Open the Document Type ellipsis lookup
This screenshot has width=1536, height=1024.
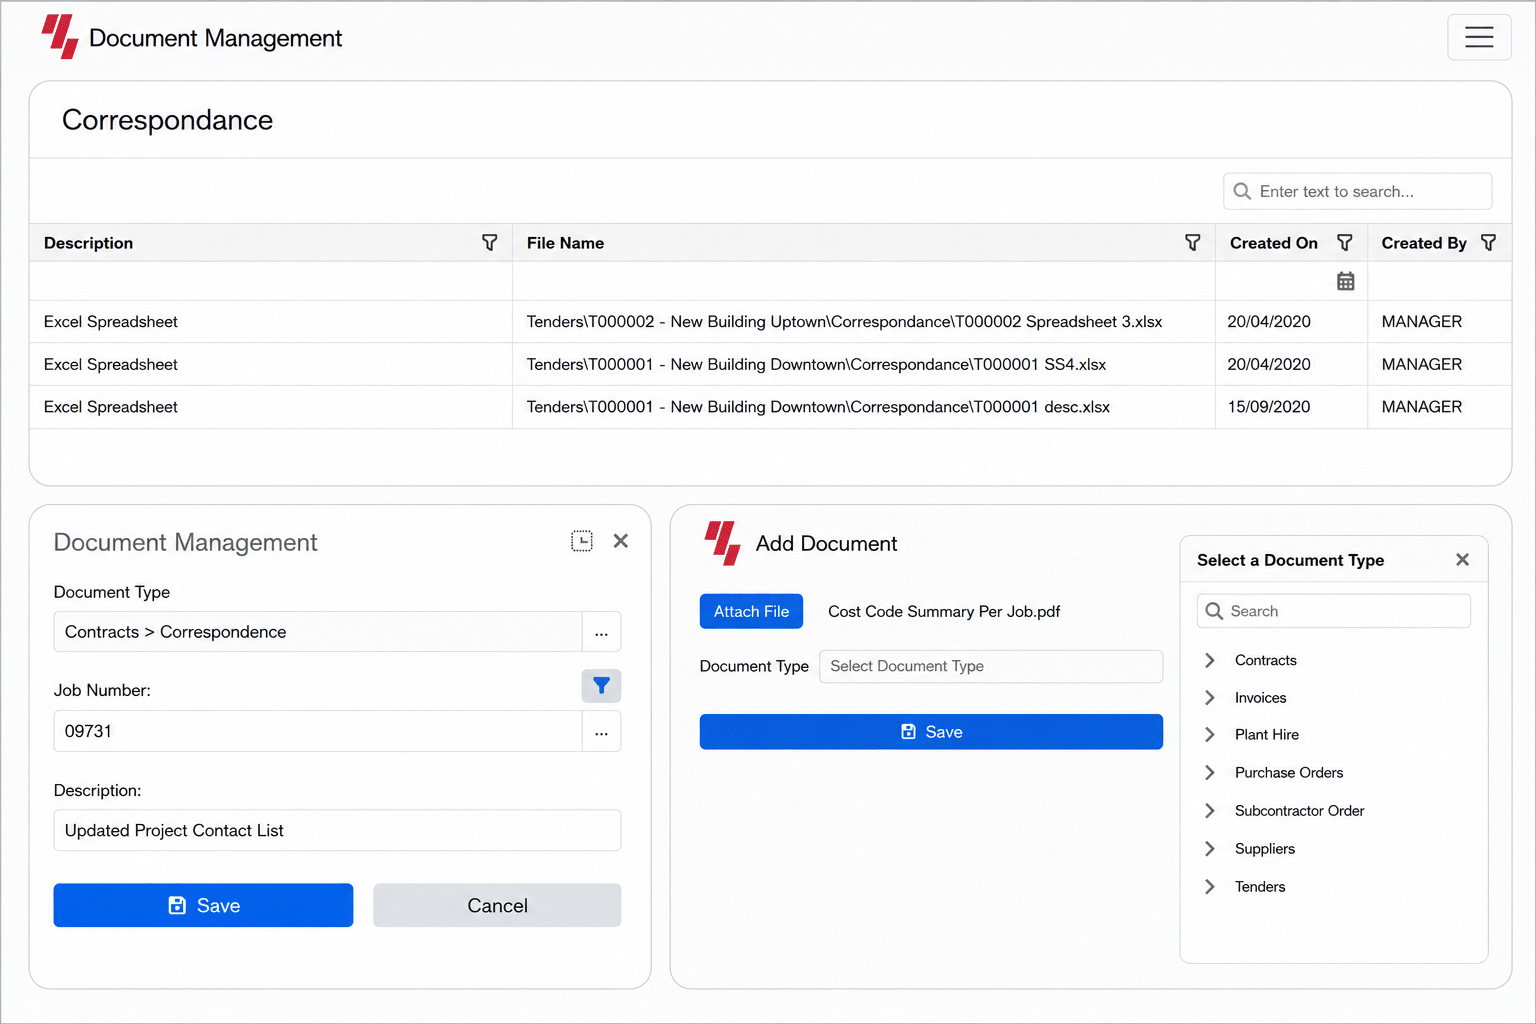601,632
